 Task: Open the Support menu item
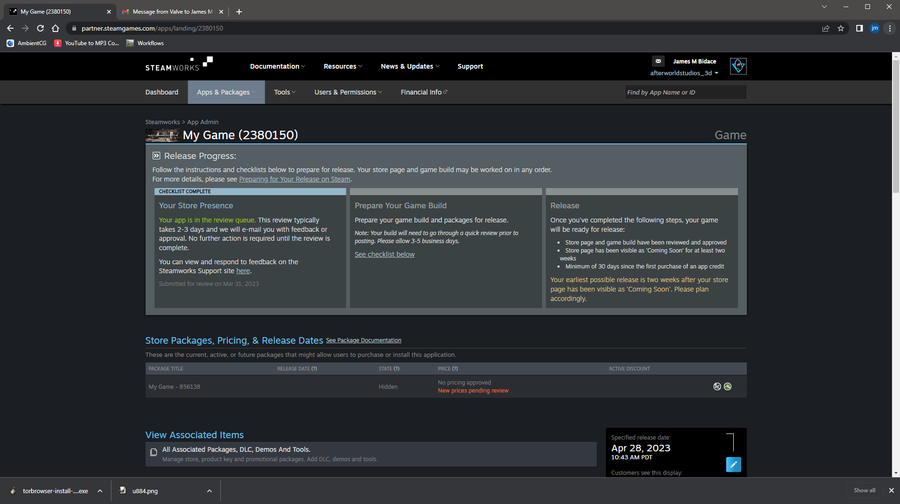pos(470,66)
